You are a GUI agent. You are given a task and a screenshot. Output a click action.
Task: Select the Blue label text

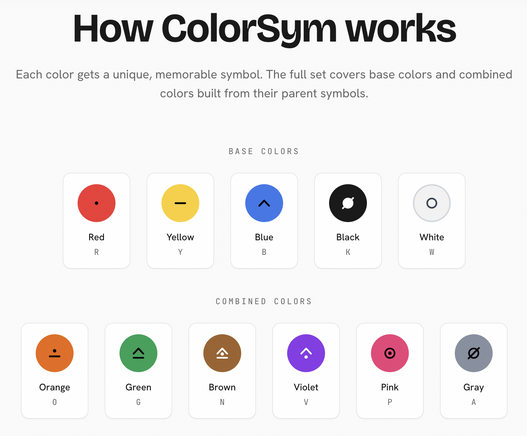264,237
